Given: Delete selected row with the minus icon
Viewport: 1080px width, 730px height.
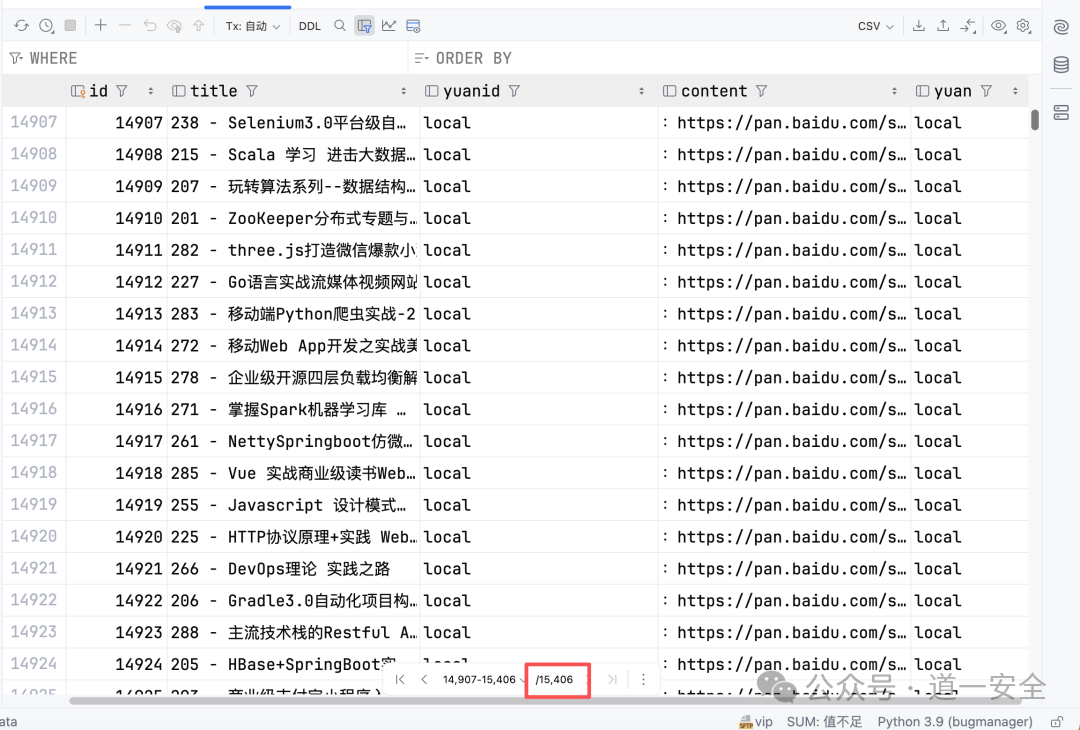Looking at the screenshot, I should pyautogui.click(x=125, y=25).
